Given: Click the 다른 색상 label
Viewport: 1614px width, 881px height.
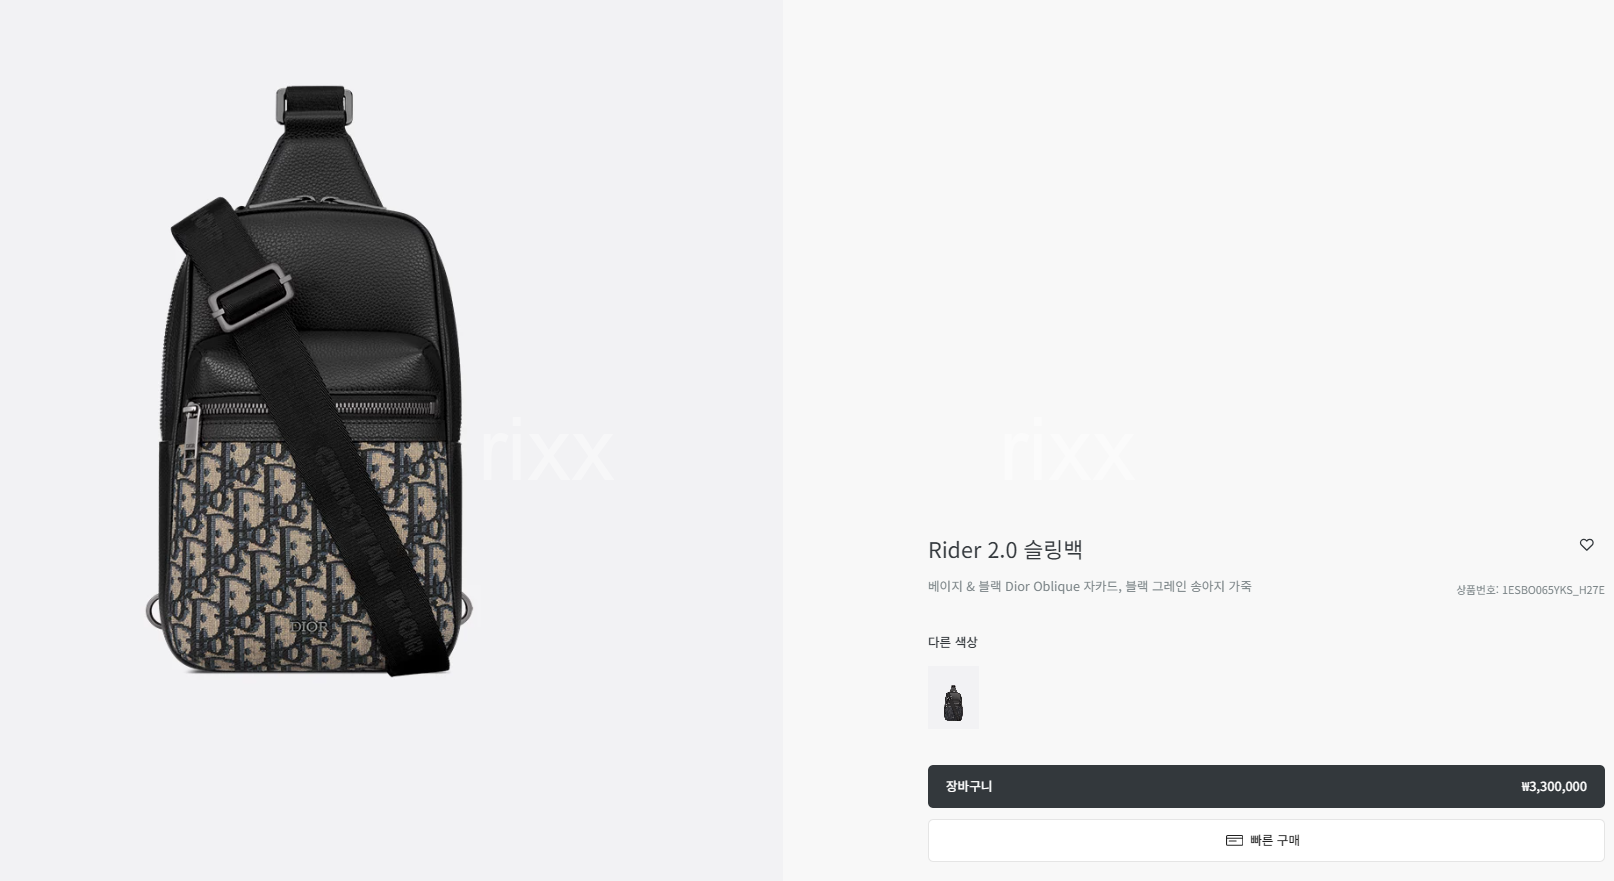Looking at the screenshot, I should coord(952,642).
